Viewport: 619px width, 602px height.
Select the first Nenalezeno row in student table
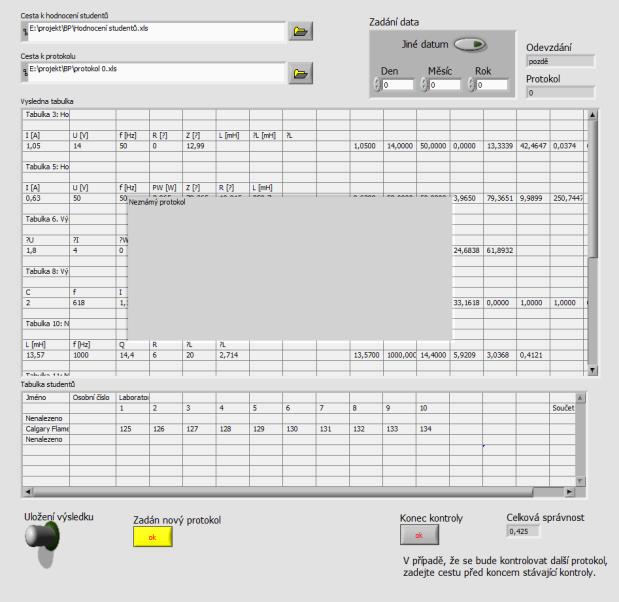(x=46, y=418)
